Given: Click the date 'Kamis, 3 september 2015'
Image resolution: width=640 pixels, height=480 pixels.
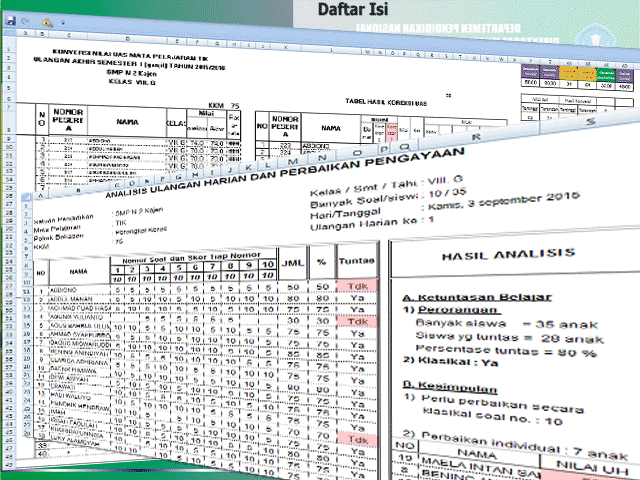Looking at the screenshot, I should (x=504, y=200).
